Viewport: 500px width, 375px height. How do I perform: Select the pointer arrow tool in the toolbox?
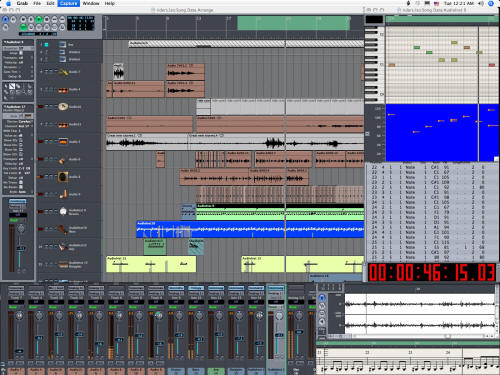[x=6, y=86]
